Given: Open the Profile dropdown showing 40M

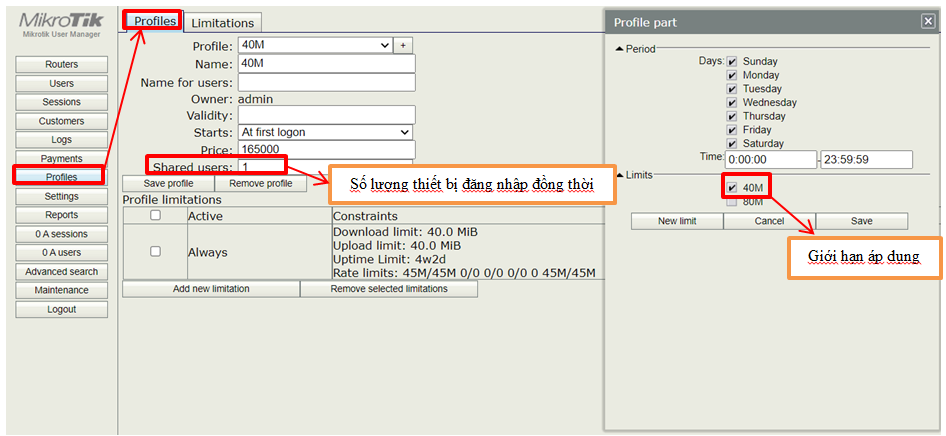Looking at the screenshot, I should (315, 45).
